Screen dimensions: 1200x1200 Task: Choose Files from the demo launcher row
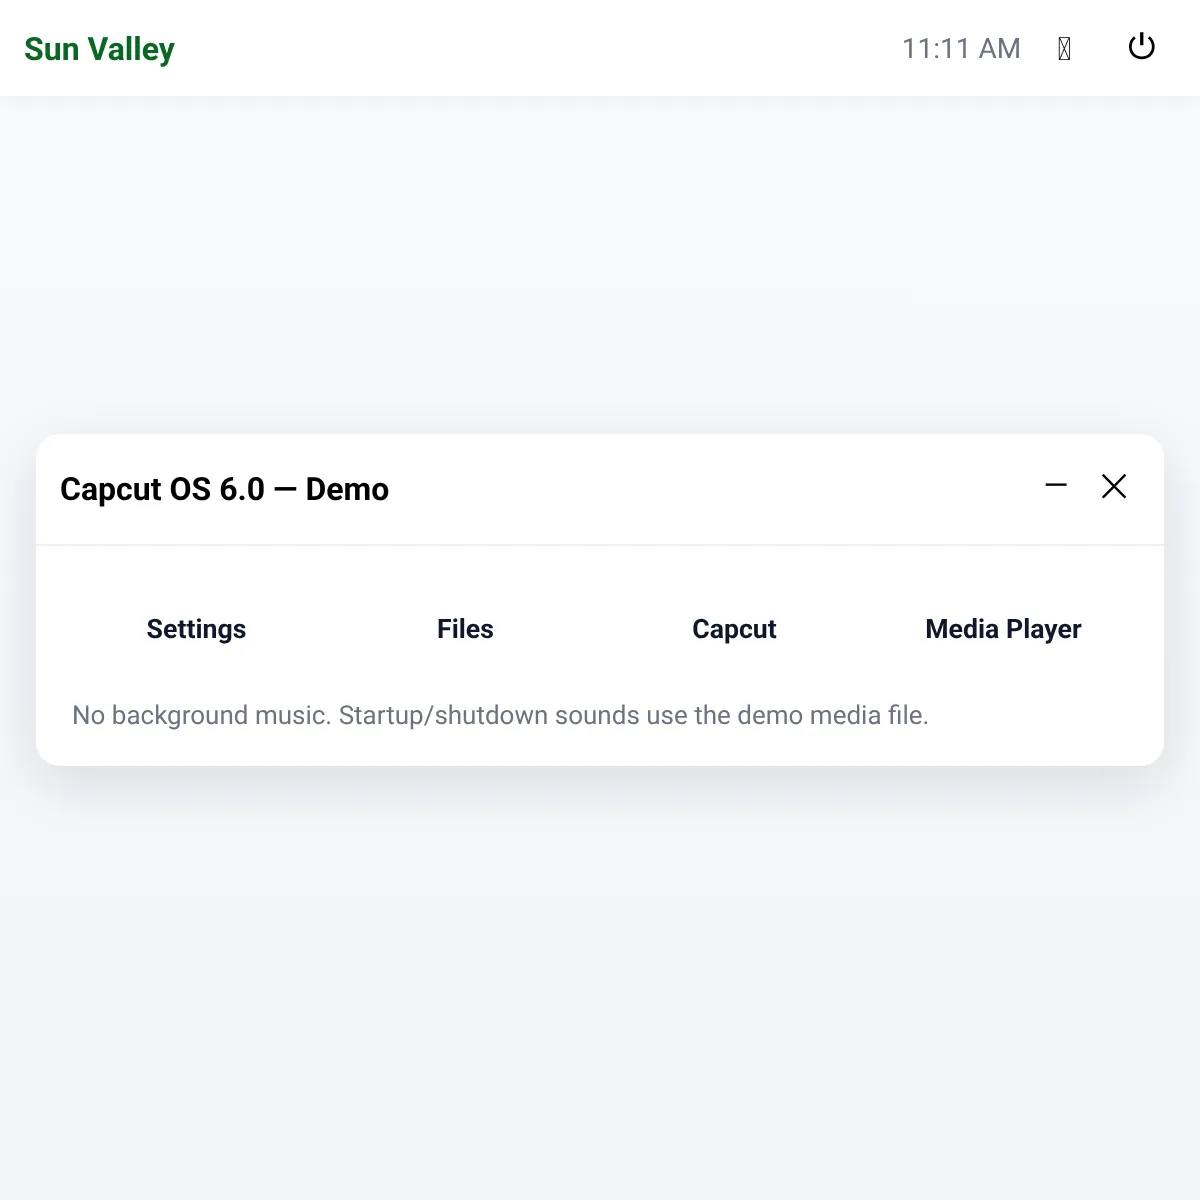[465, 629]
